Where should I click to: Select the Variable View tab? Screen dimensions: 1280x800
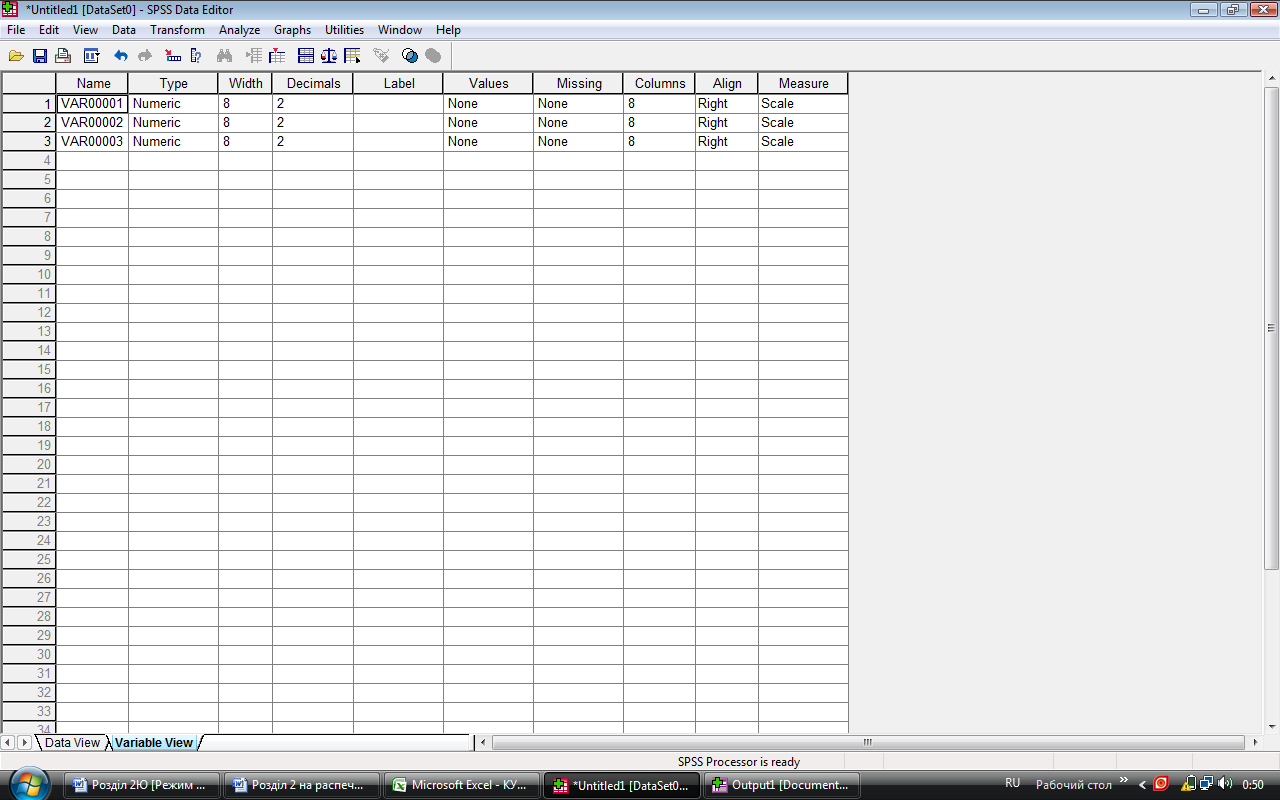153,743
